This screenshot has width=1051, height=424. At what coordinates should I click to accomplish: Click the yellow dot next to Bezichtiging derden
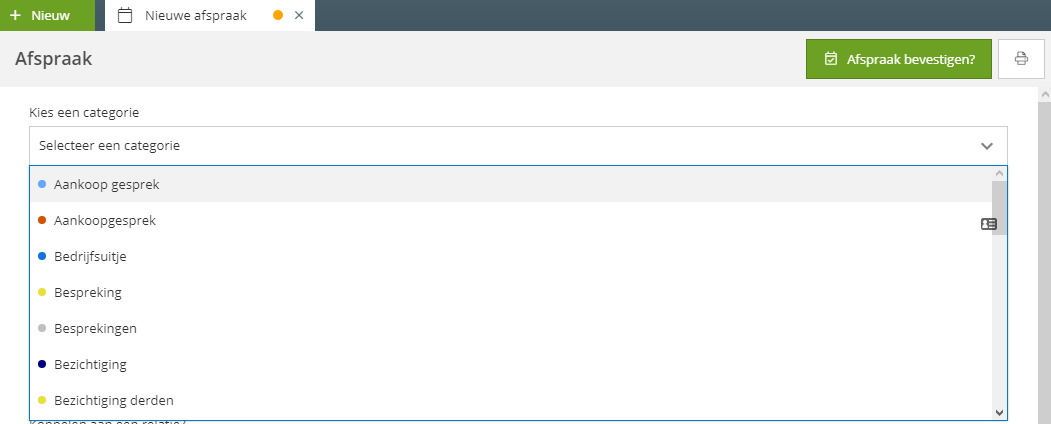42,401
